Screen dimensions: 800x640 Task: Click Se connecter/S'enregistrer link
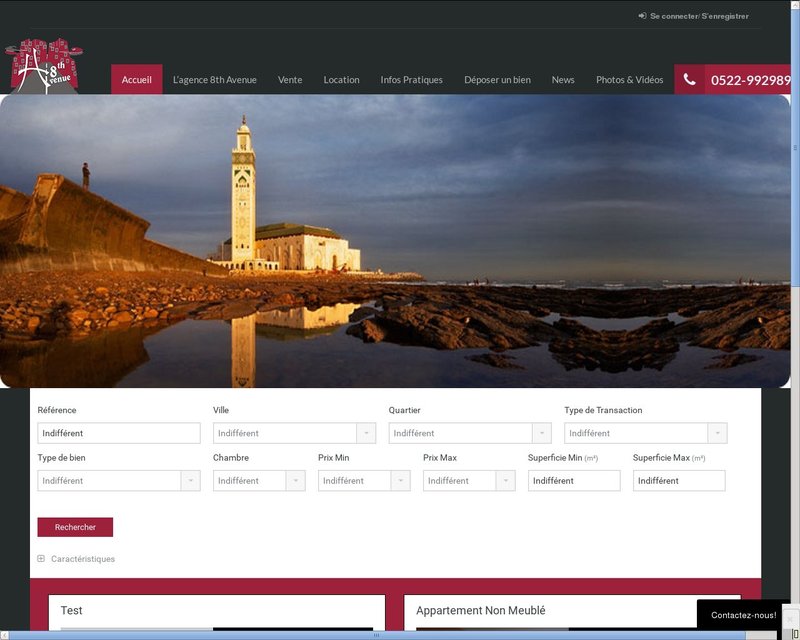tap(699, 16)
